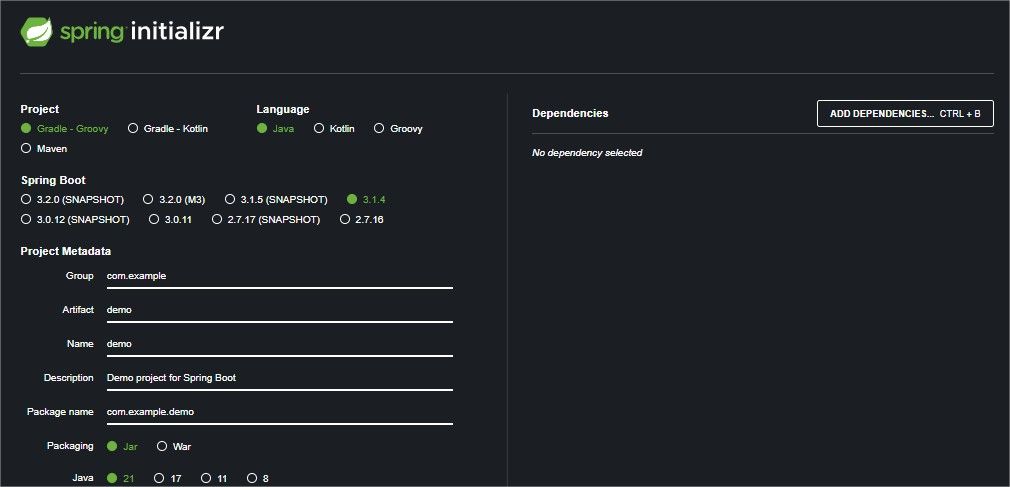Image resolution: width=1010 pixels, height=487 pixels.
Task: Focus the Name input field
Action: pos(280,344)
